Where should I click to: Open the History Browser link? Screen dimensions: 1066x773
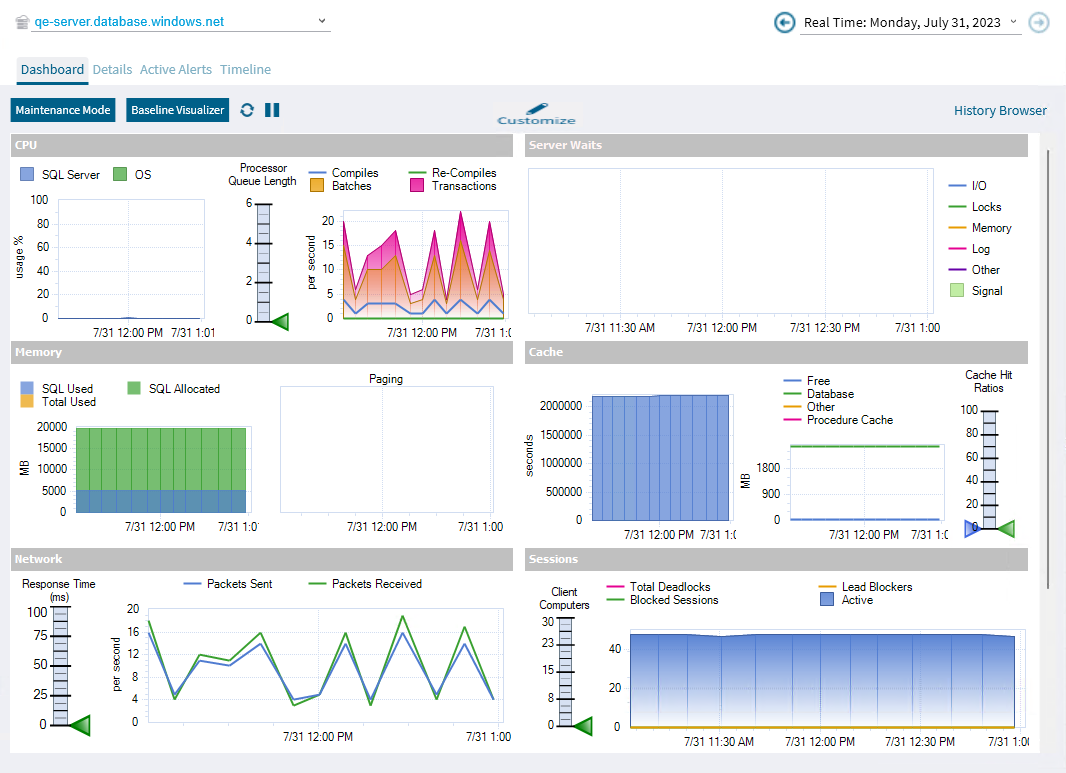tap(1000, 111)
